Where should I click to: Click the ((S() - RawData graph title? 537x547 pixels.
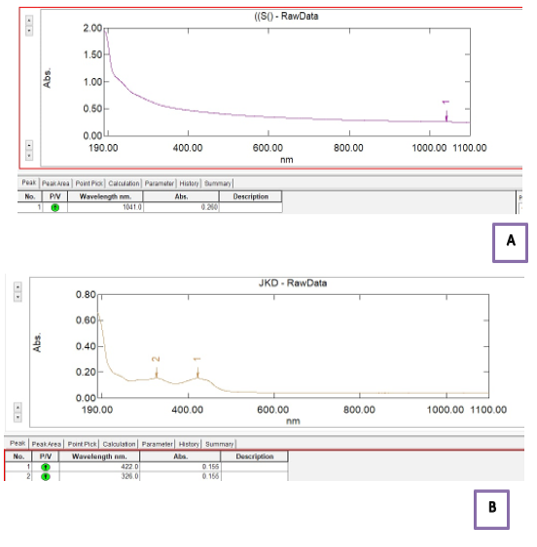[286, 16]
